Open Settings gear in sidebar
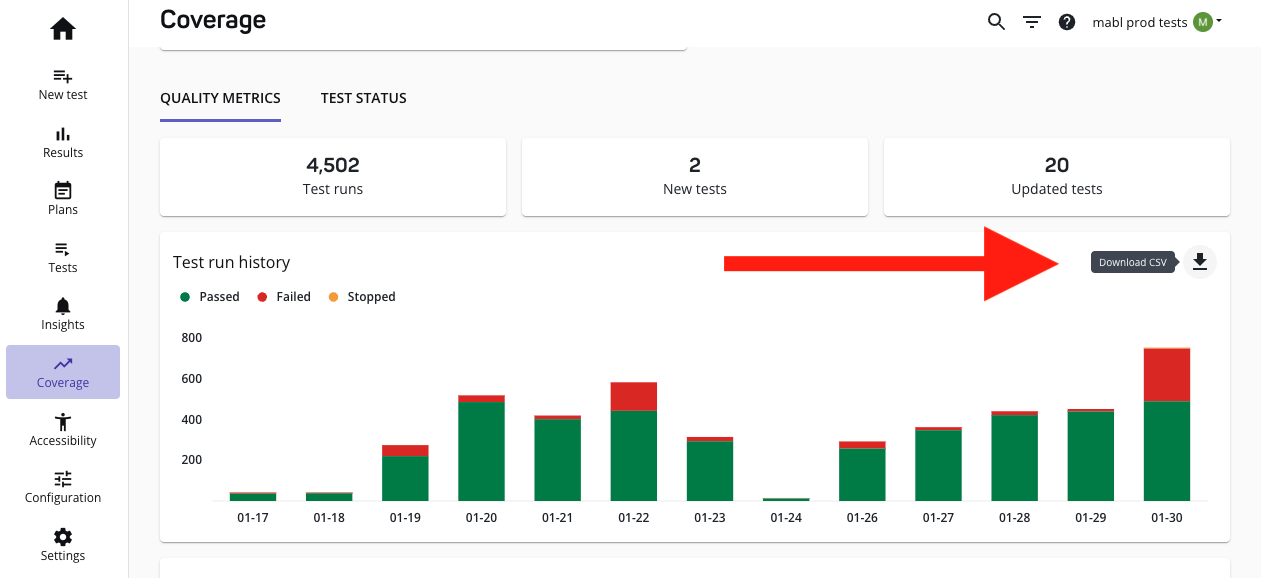Image resolution: width=1261 pixels, height=578 pixels. tap(63, 545)
